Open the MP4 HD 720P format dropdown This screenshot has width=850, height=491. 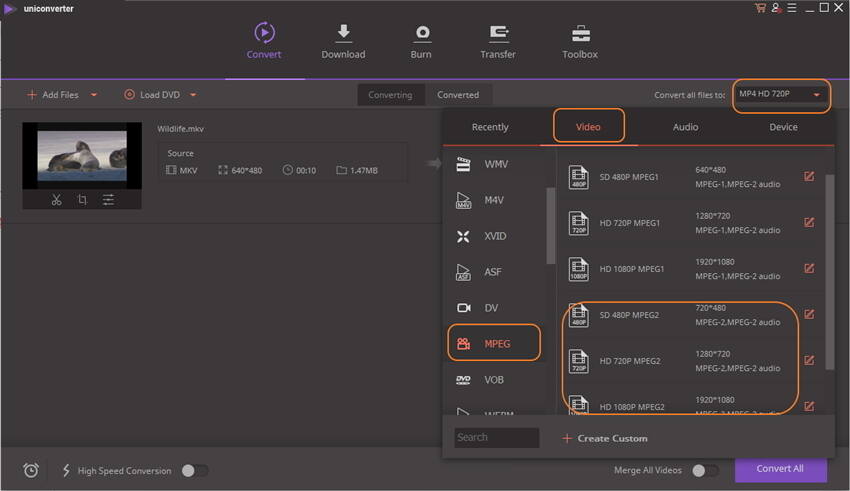pos(780,94)
